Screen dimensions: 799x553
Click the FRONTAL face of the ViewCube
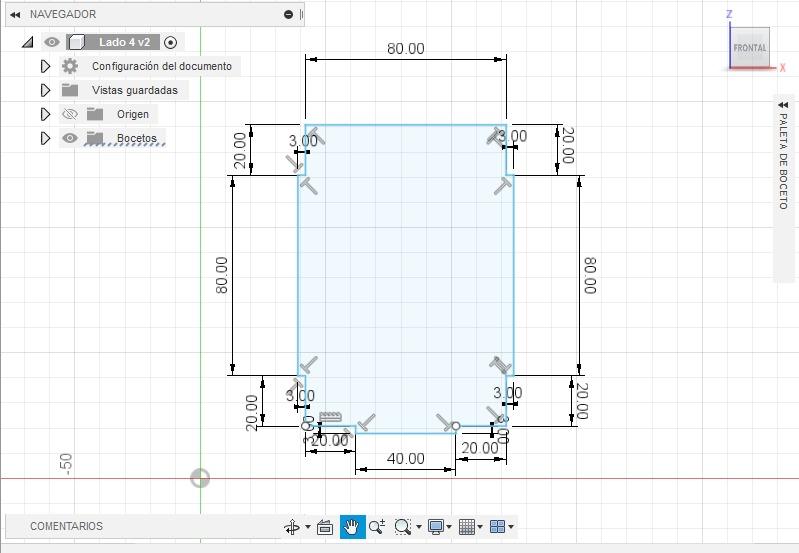pyautogui.click(x=750, y=47)
